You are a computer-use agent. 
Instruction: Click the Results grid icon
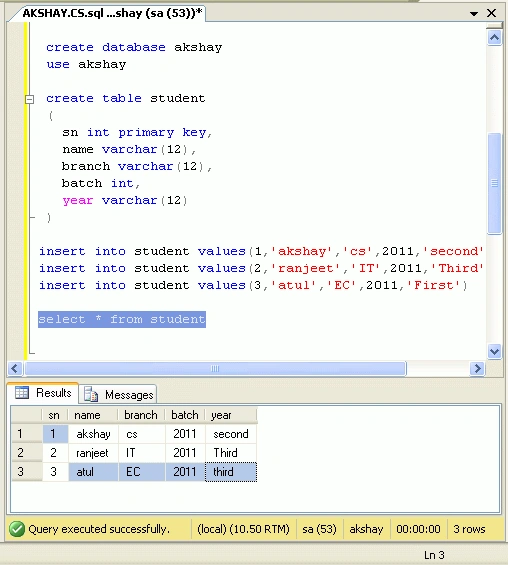(x=22, y=392)
